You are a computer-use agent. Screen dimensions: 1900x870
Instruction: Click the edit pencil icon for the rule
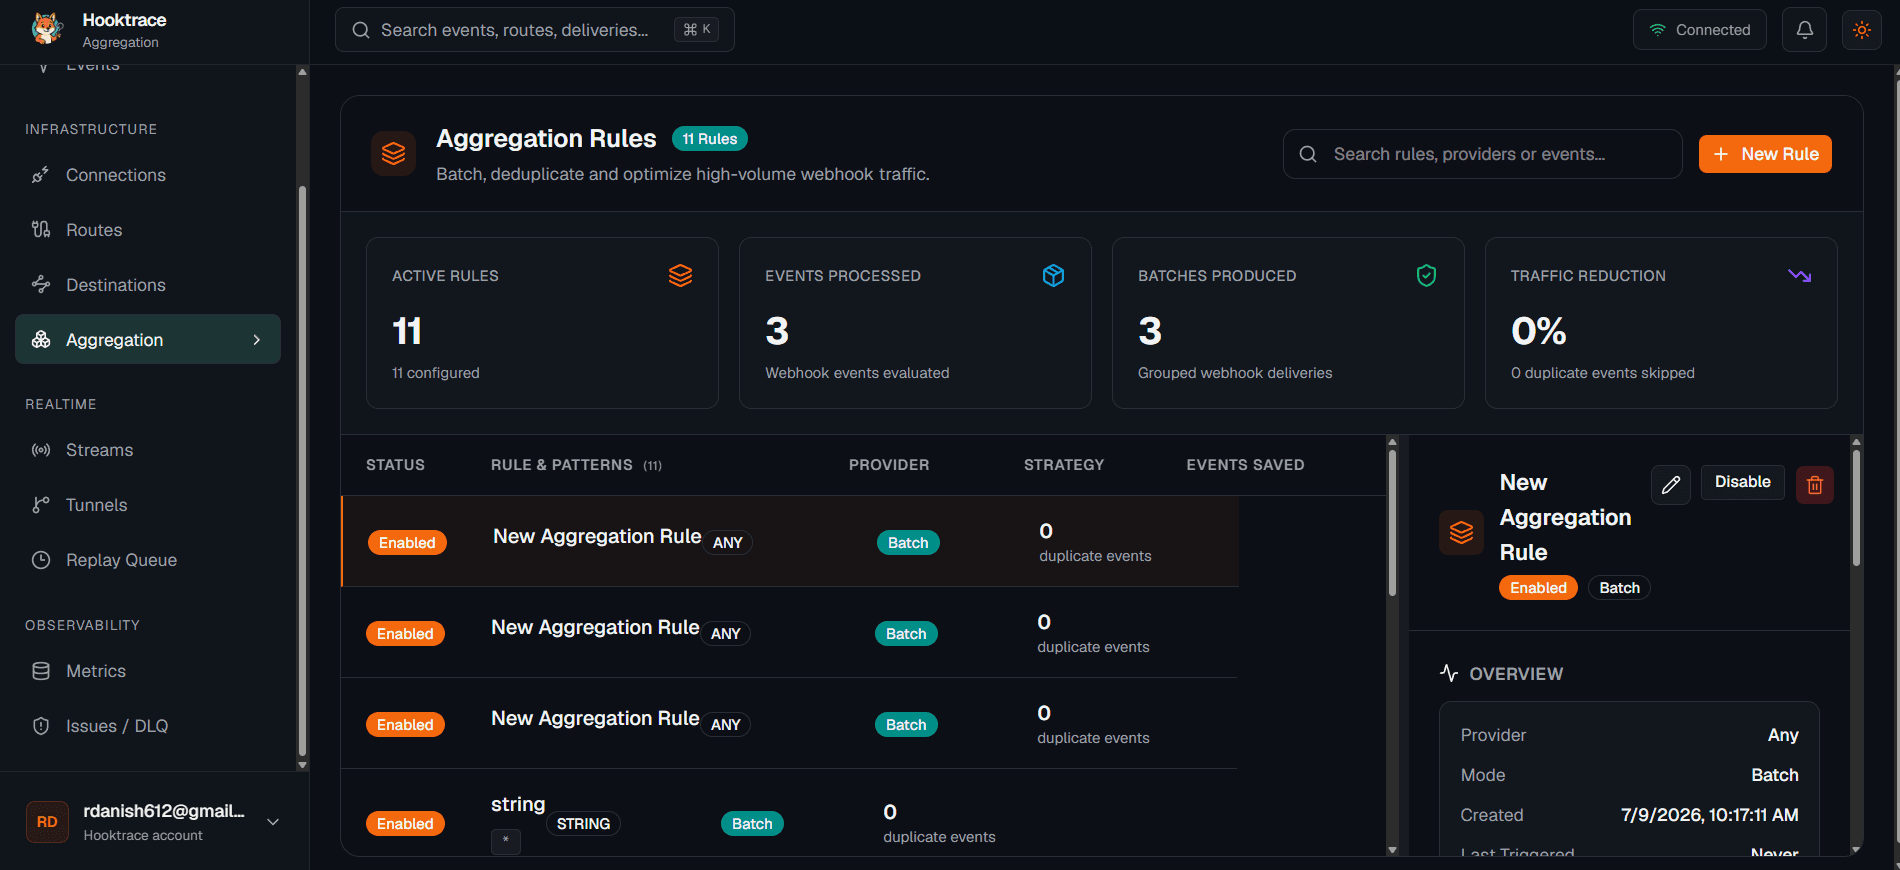coord(1671,485)
